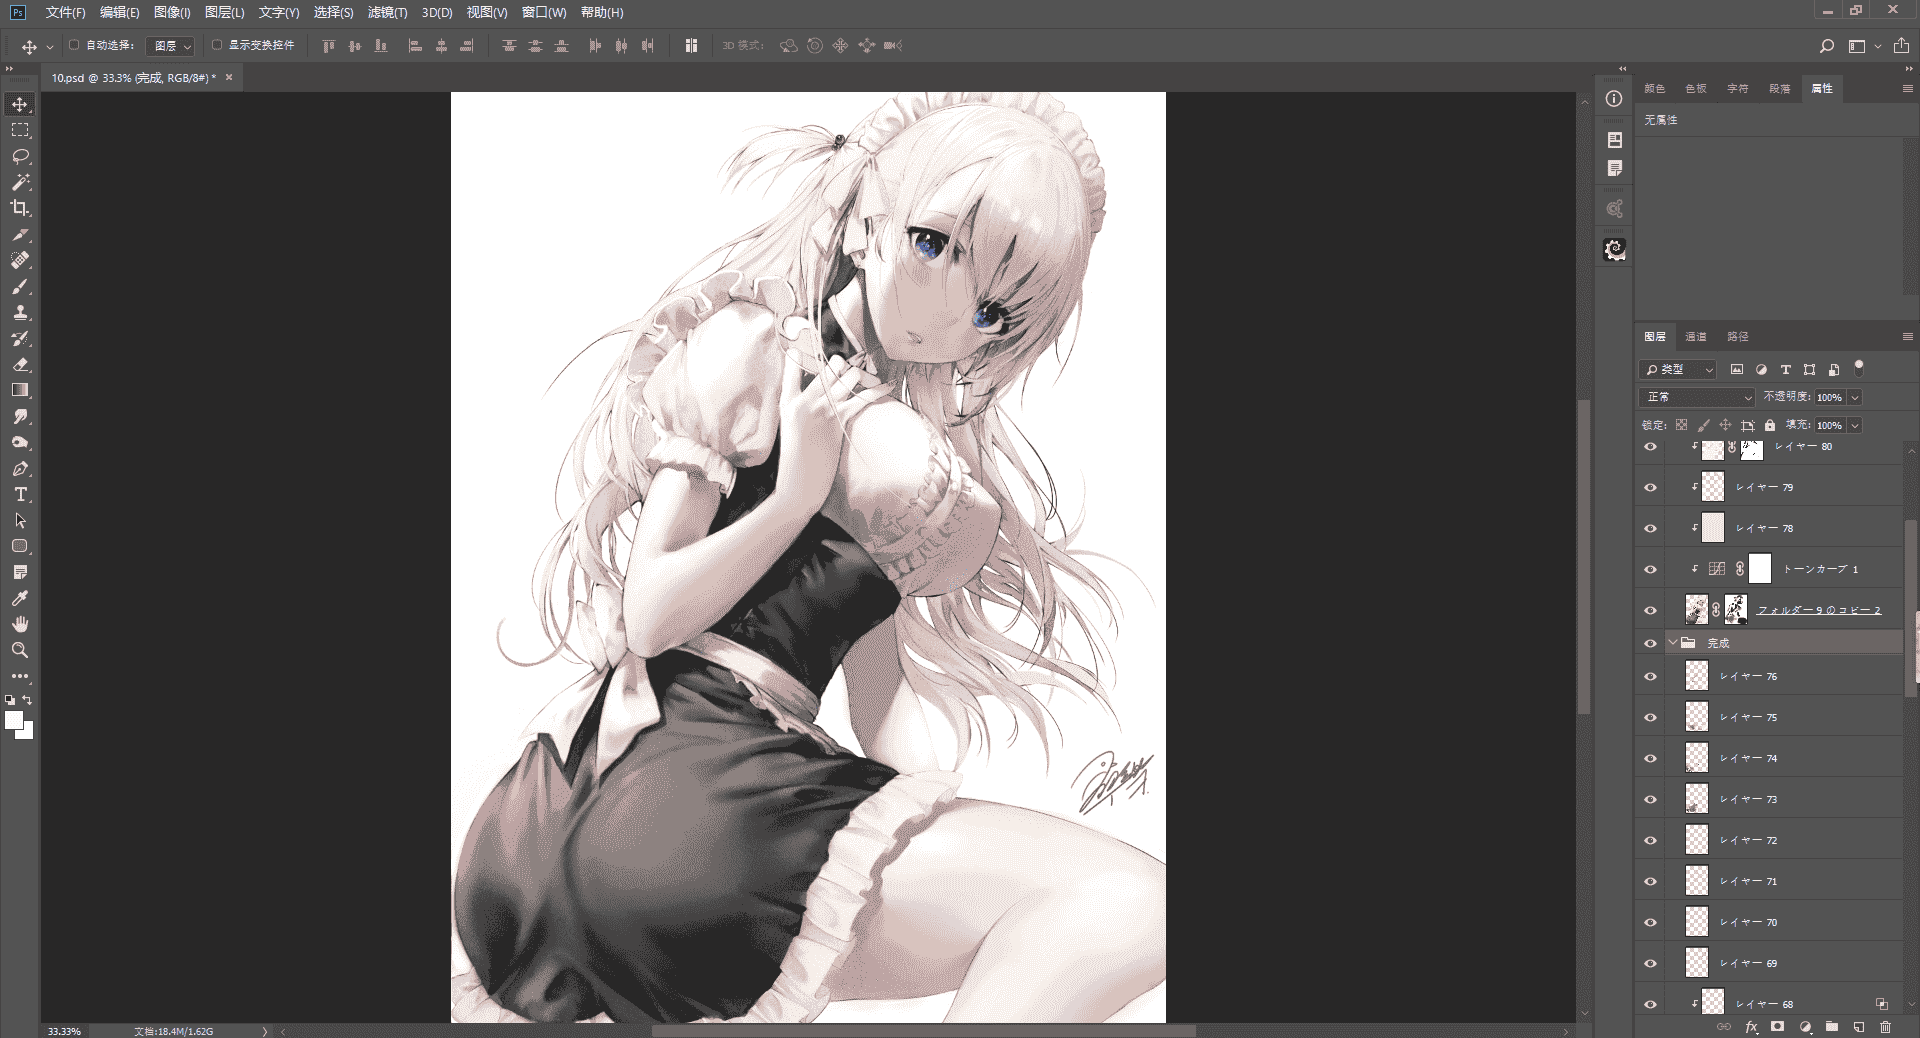Select the Brush tool

[20, 287]
